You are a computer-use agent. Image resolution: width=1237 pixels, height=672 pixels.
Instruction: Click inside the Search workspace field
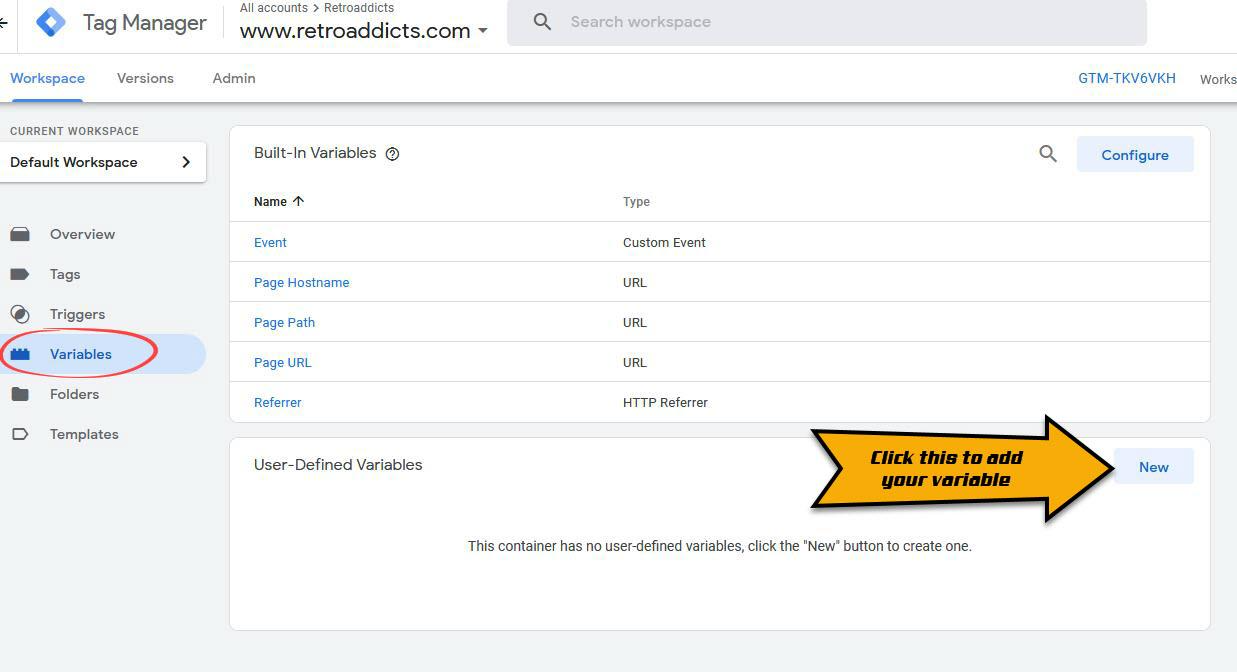click(700, 22)
